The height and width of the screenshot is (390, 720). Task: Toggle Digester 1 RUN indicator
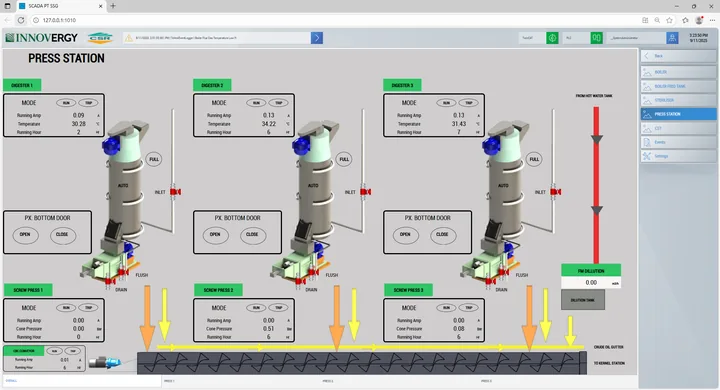click(x=66, y=103)
